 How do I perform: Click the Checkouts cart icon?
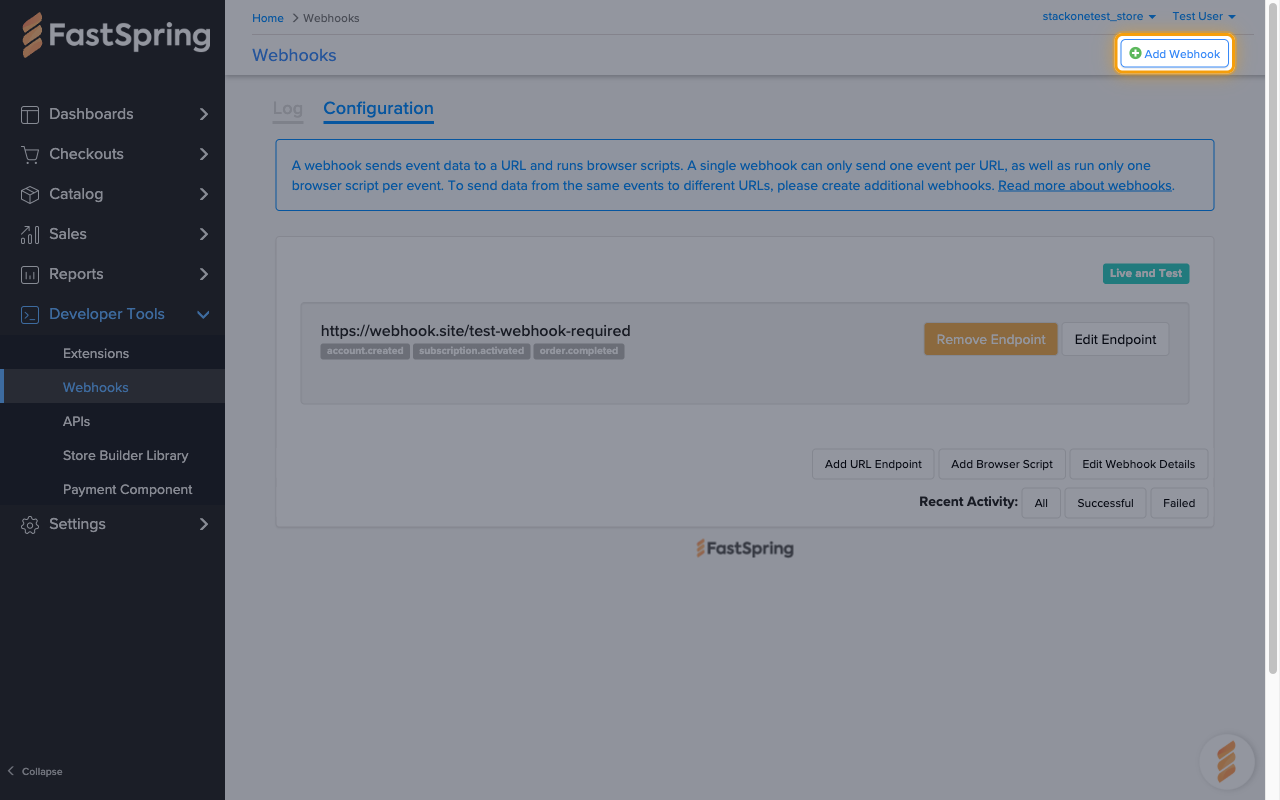[30, 154]
